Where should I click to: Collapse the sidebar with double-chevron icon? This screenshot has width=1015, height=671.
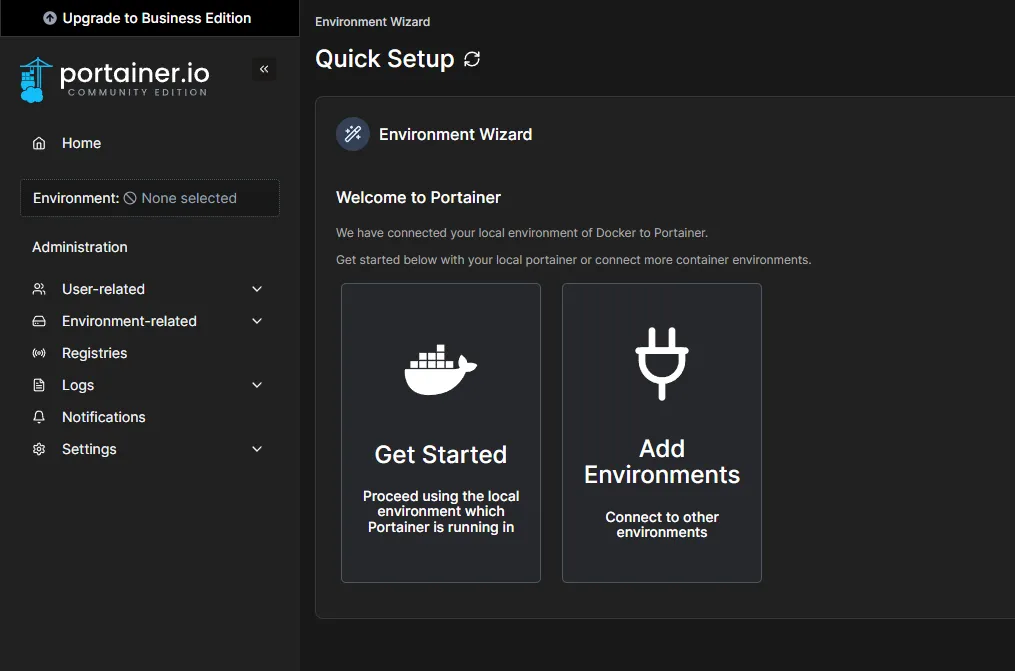(x=264, y=69)
